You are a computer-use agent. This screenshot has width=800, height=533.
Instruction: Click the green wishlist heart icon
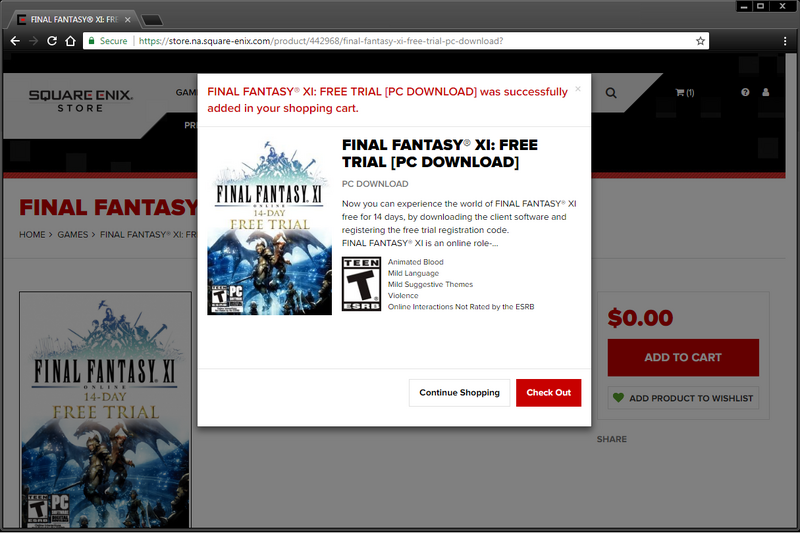click(x=618, y=397)
